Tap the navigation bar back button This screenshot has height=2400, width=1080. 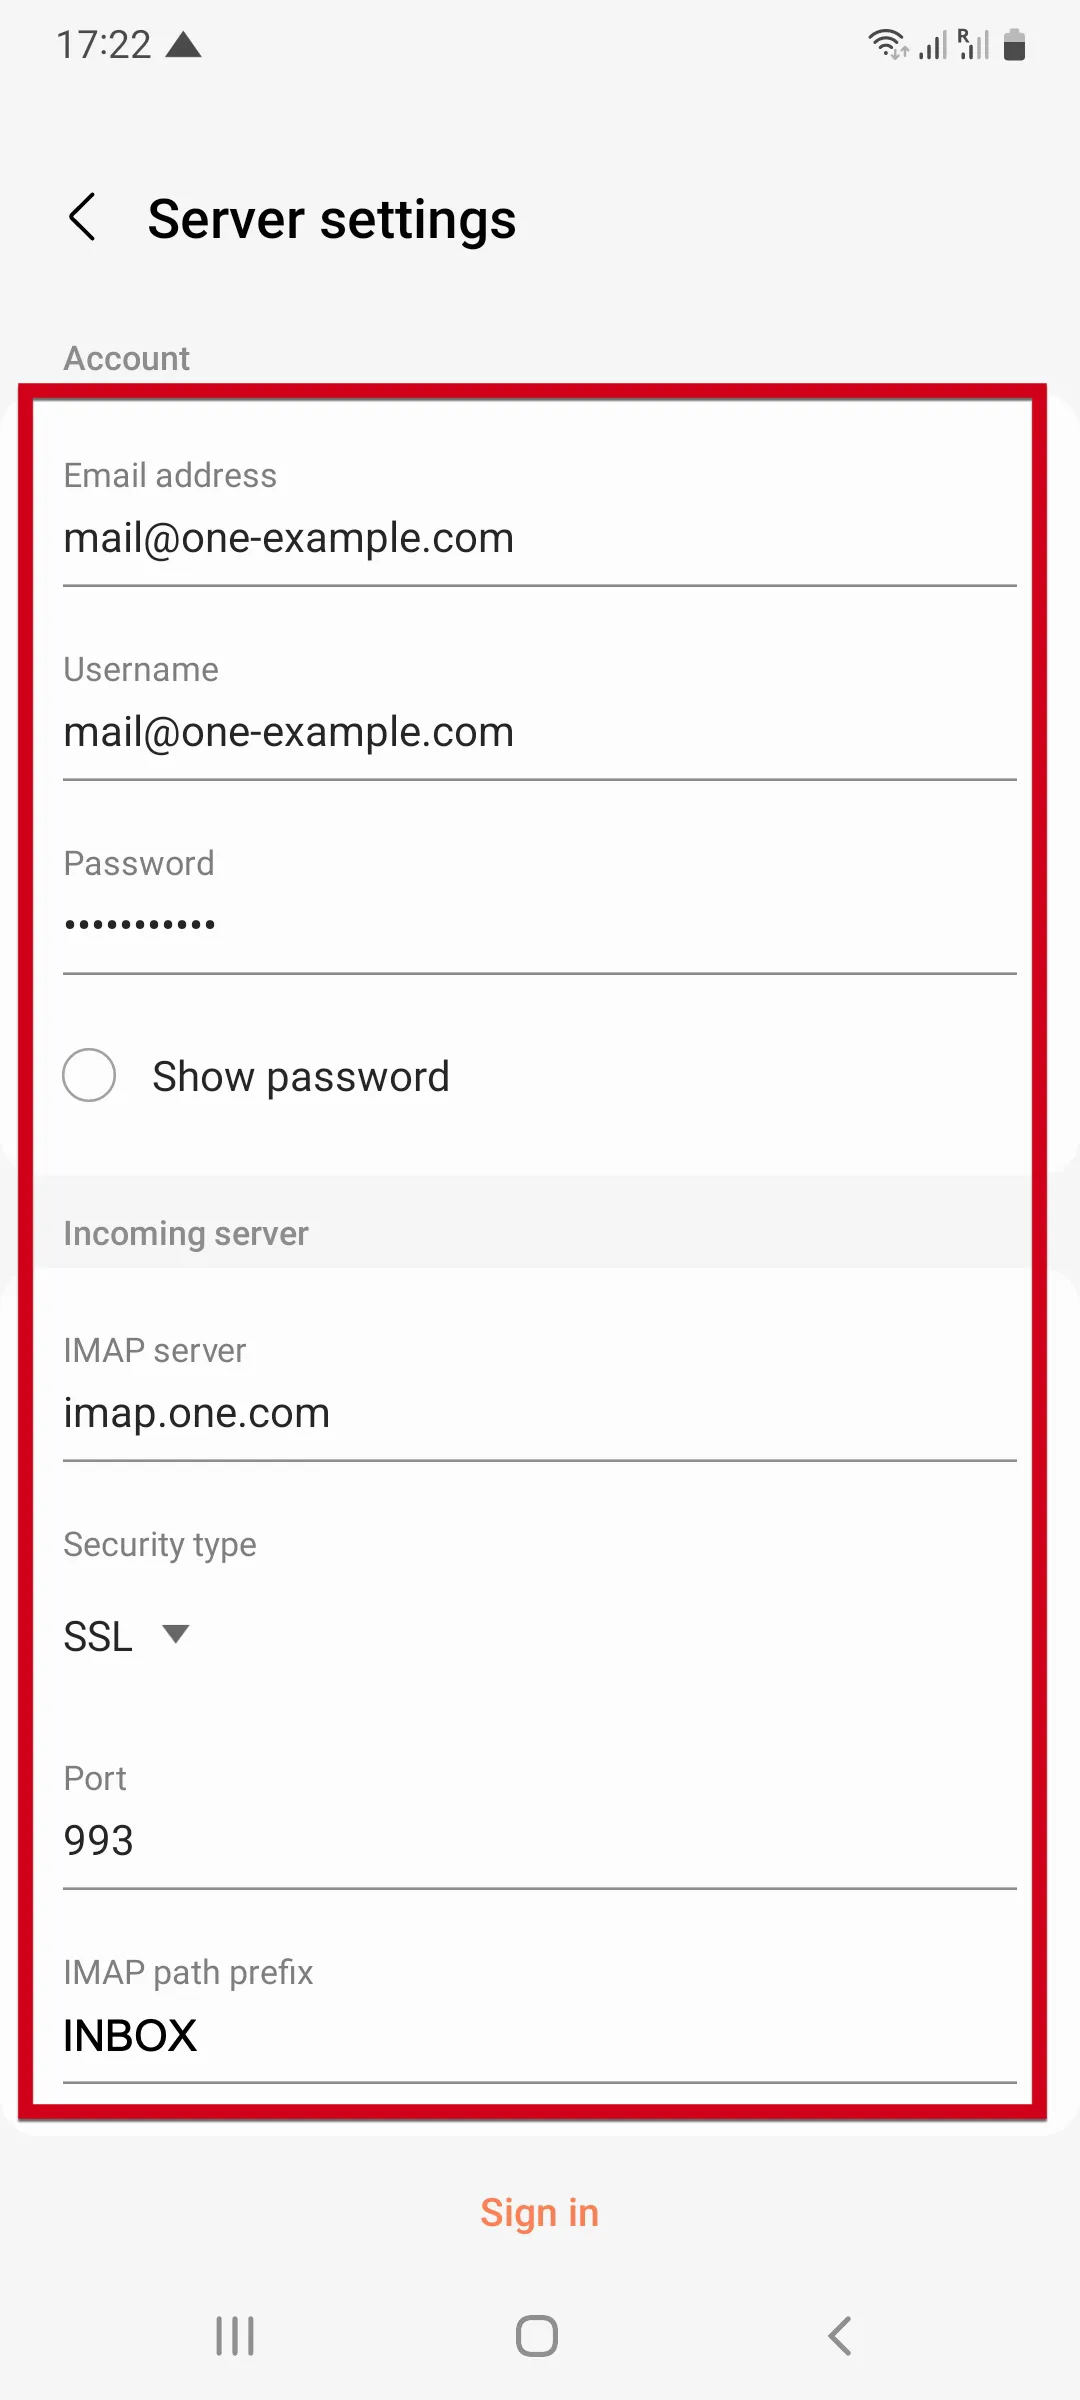coord(838,2336)
